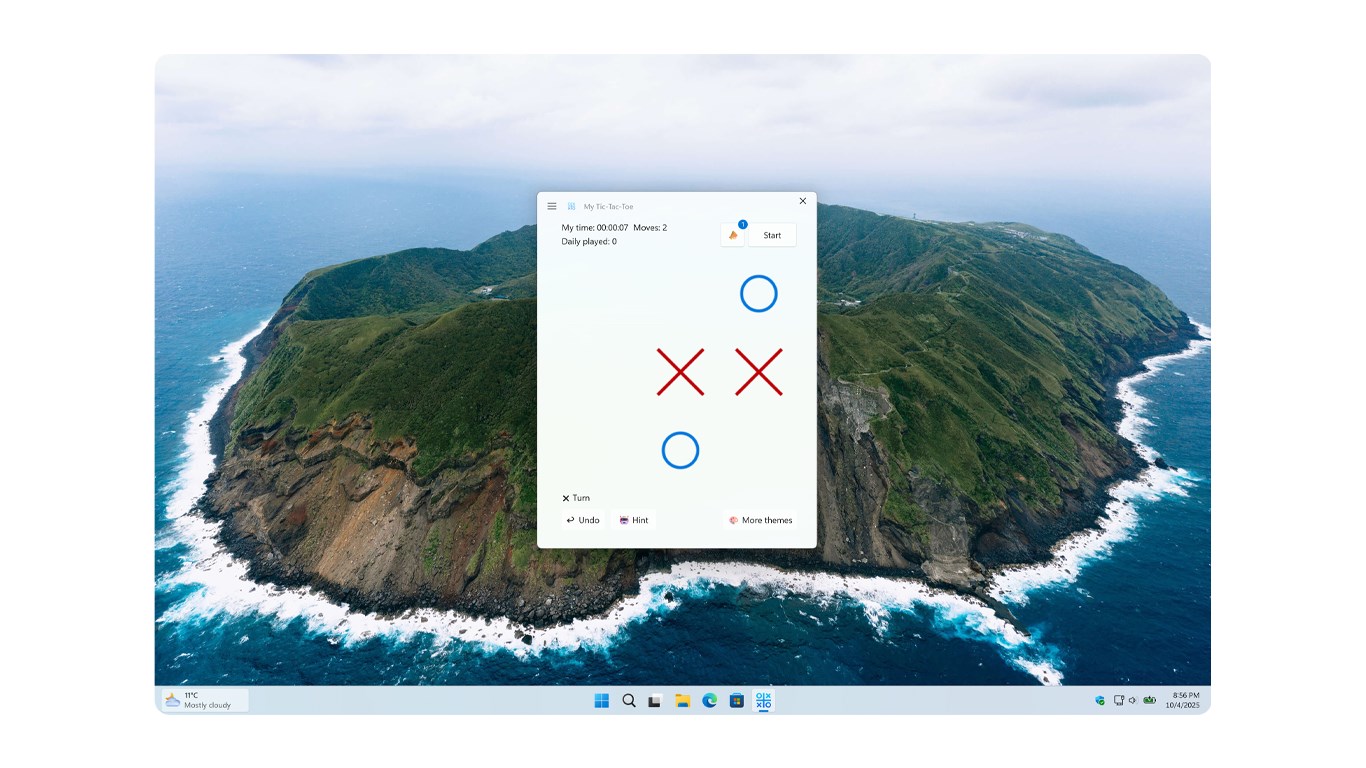This screenshot has height=768, width=1366.
Task: Open taskbar Search
Action: click(x=629, y=701)
